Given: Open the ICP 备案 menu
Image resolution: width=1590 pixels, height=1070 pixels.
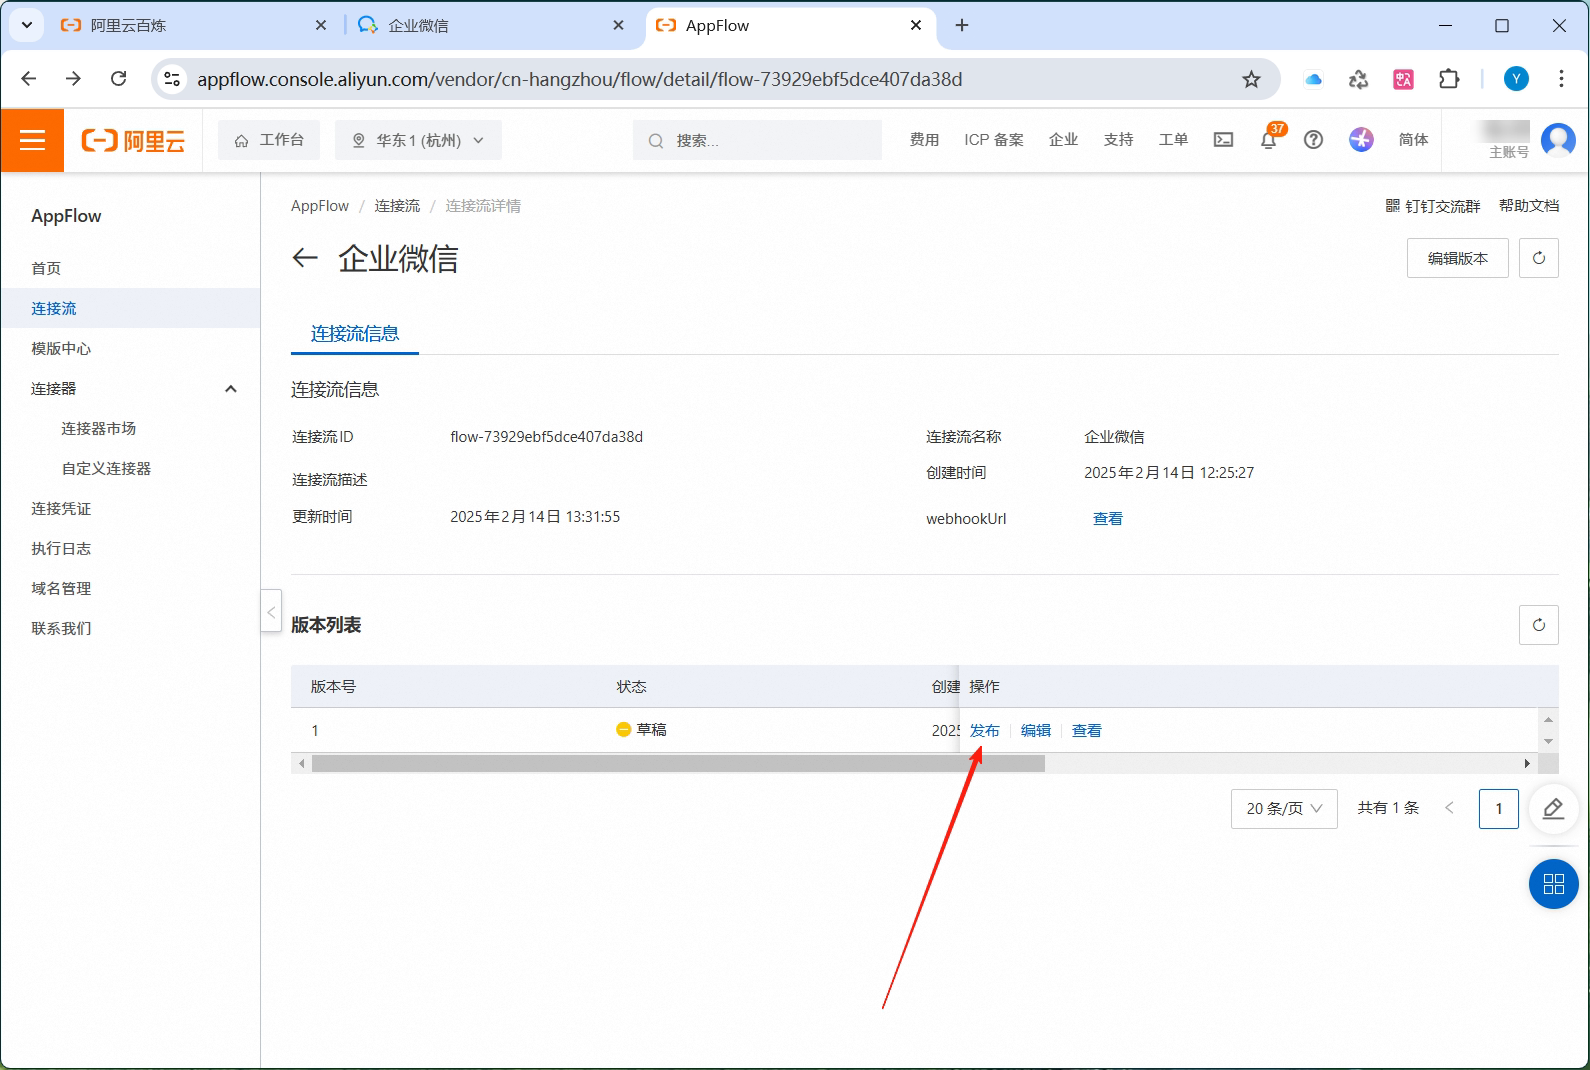Looking at the screenshot, I should [x=994, y=140].
